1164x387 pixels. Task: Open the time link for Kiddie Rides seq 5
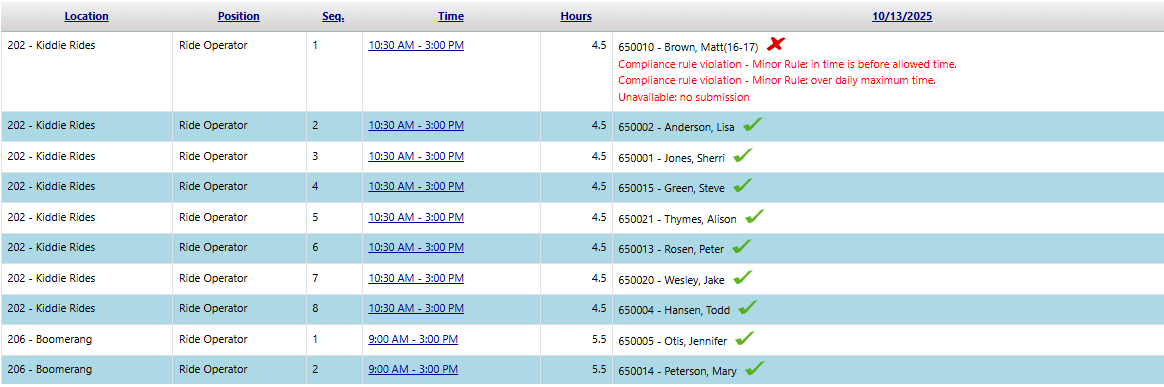pyautogui.click(x=416, y=217)
